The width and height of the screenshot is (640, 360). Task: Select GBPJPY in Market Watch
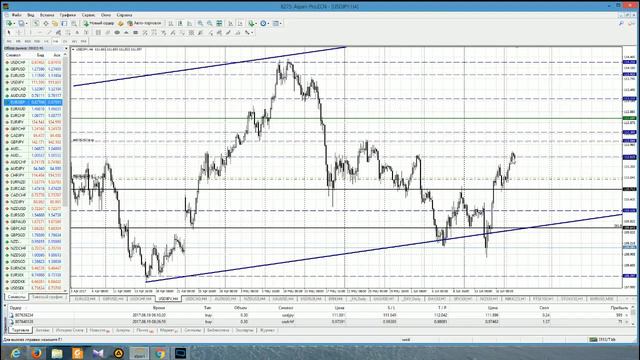33,142
